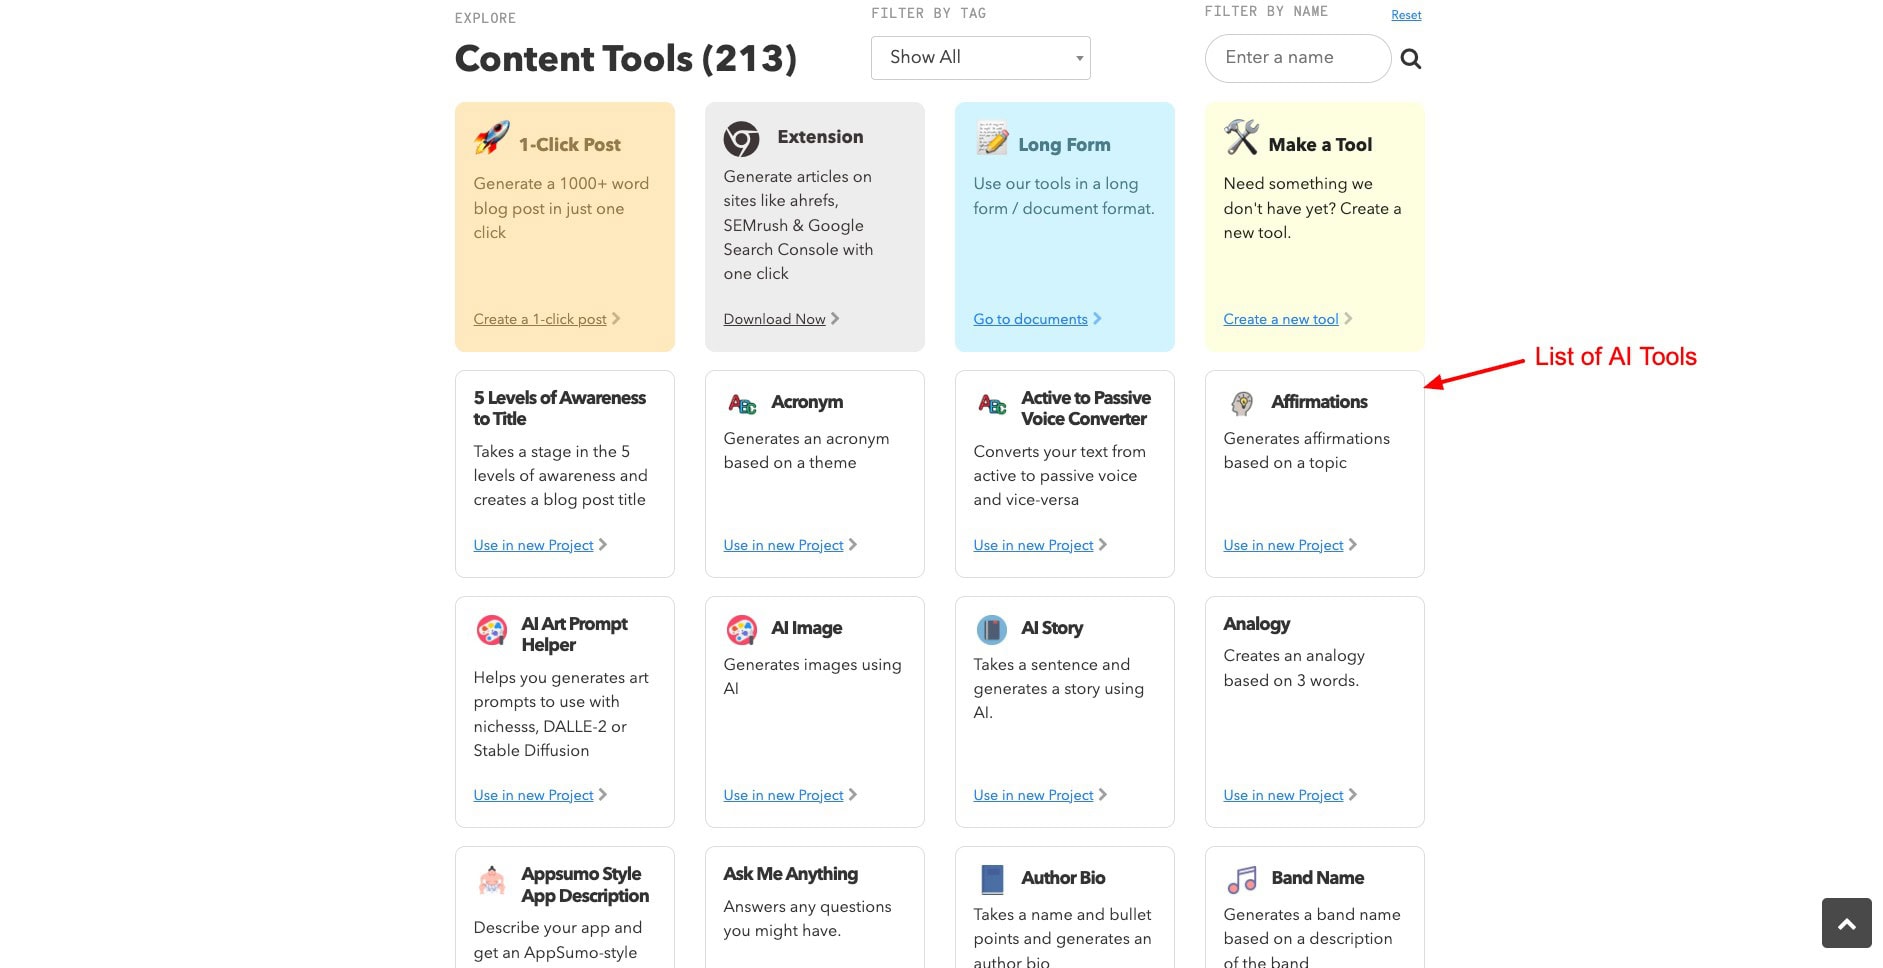Click the Active to Passive Voice Converter icon

coord(992,403)
